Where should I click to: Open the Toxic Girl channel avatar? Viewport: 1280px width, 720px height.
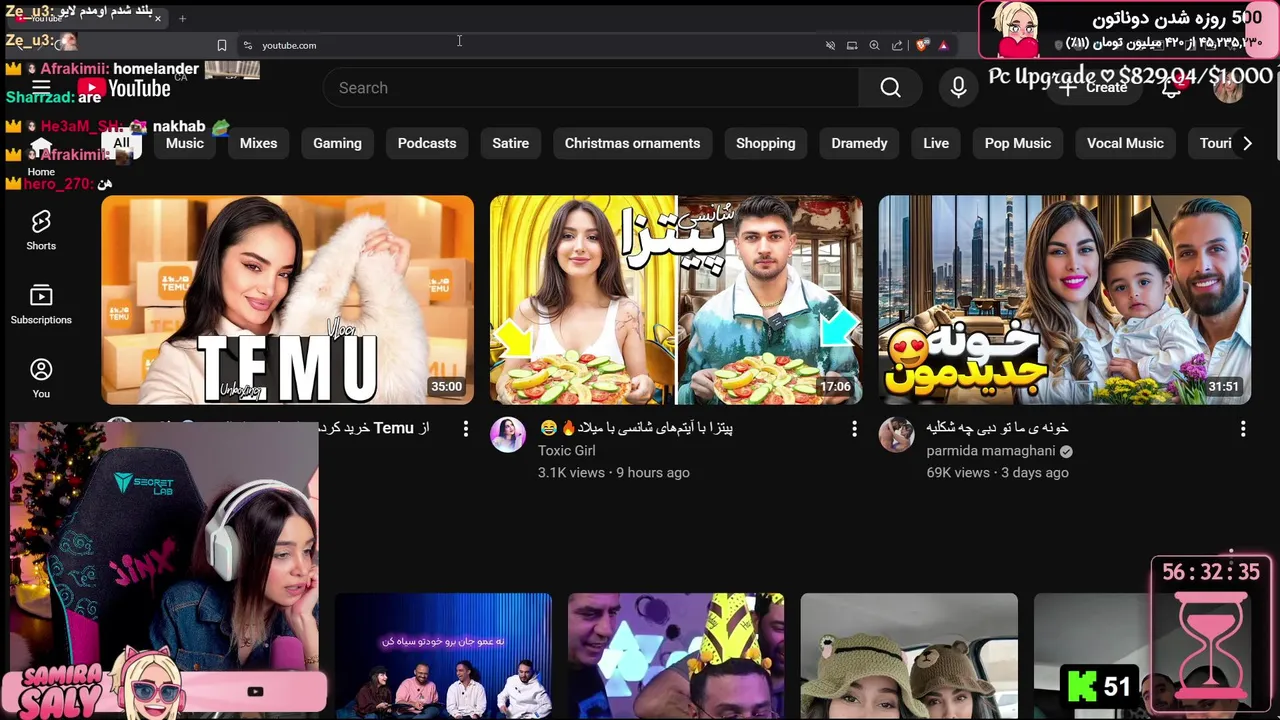click(508, 435)
